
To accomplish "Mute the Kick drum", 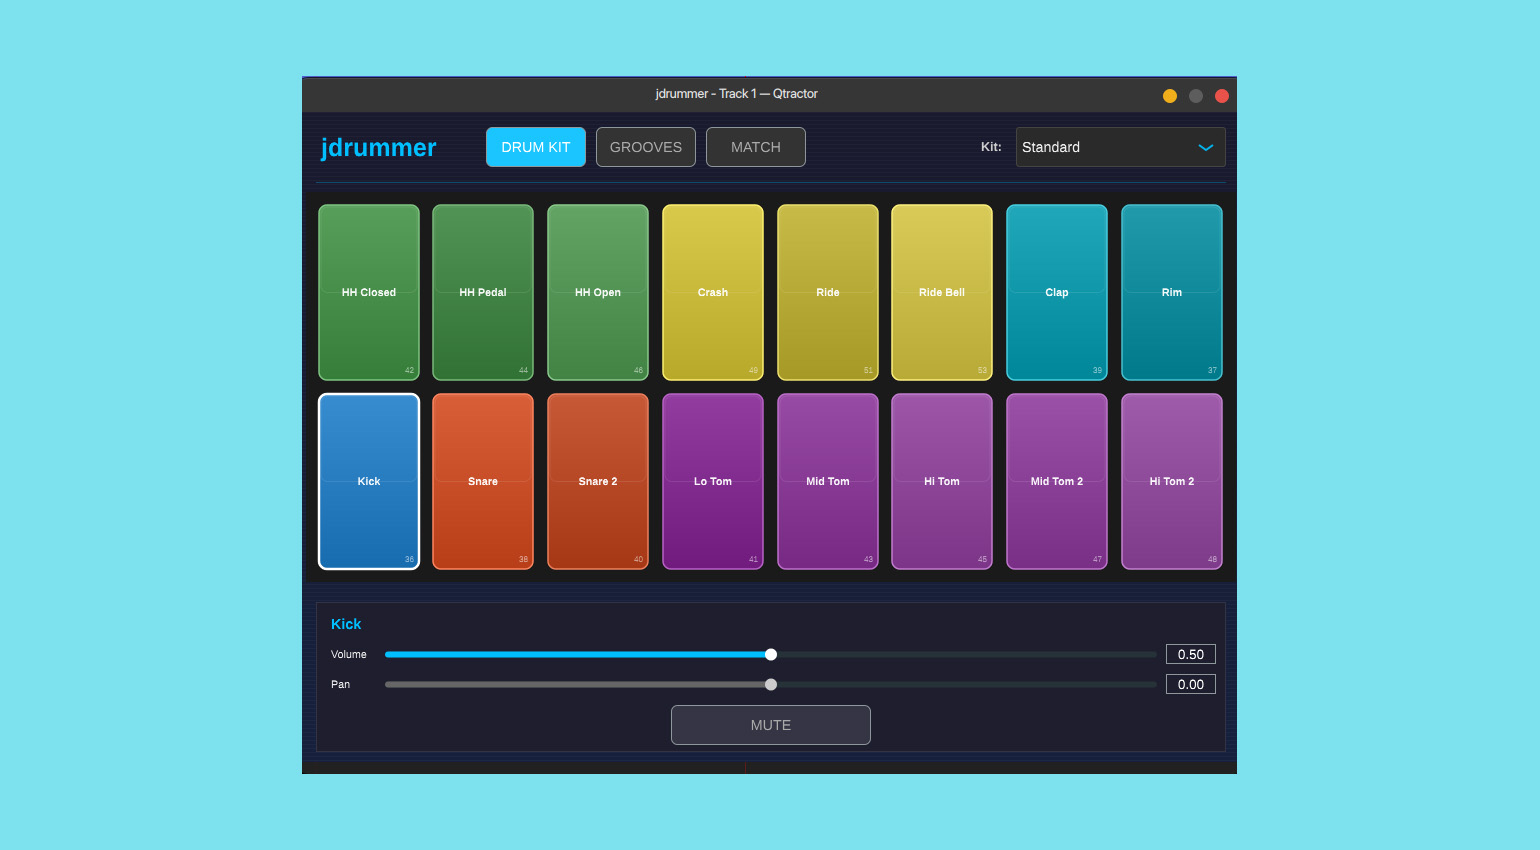I will point(771,725).
